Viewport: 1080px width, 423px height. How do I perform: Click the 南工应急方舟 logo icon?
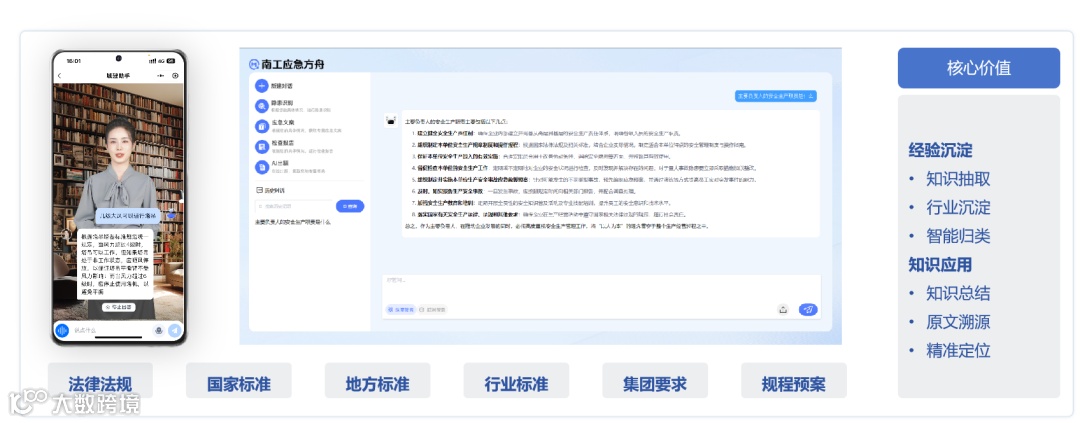click(254, 65)
